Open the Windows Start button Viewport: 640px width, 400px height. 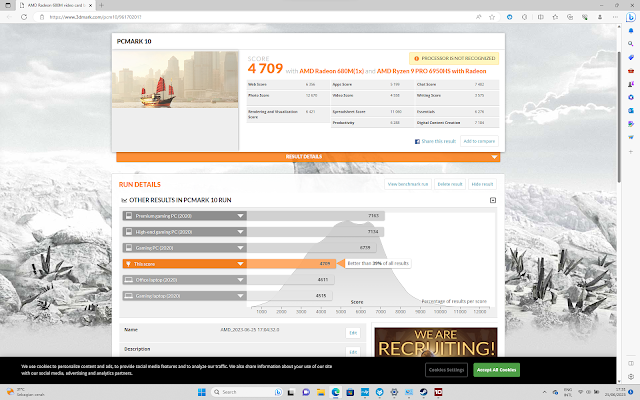pyautogui.click(x=202, y=392)
